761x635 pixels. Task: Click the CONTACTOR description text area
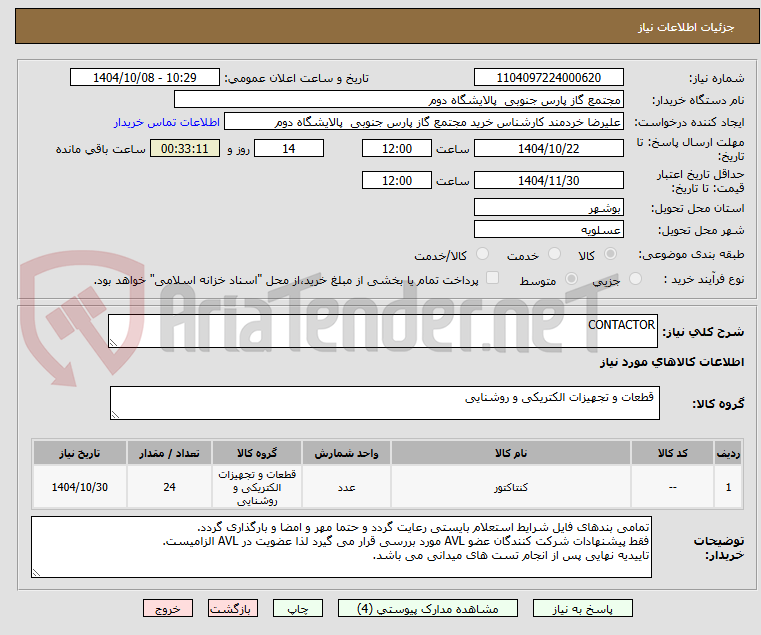coord(382,331)
